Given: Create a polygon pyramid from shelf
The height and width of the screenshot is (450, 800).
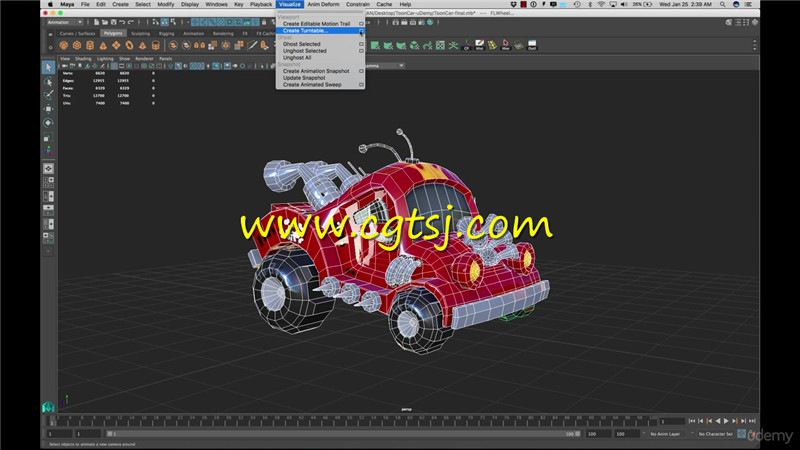Looking at the screenshot, I should (142, 45).
